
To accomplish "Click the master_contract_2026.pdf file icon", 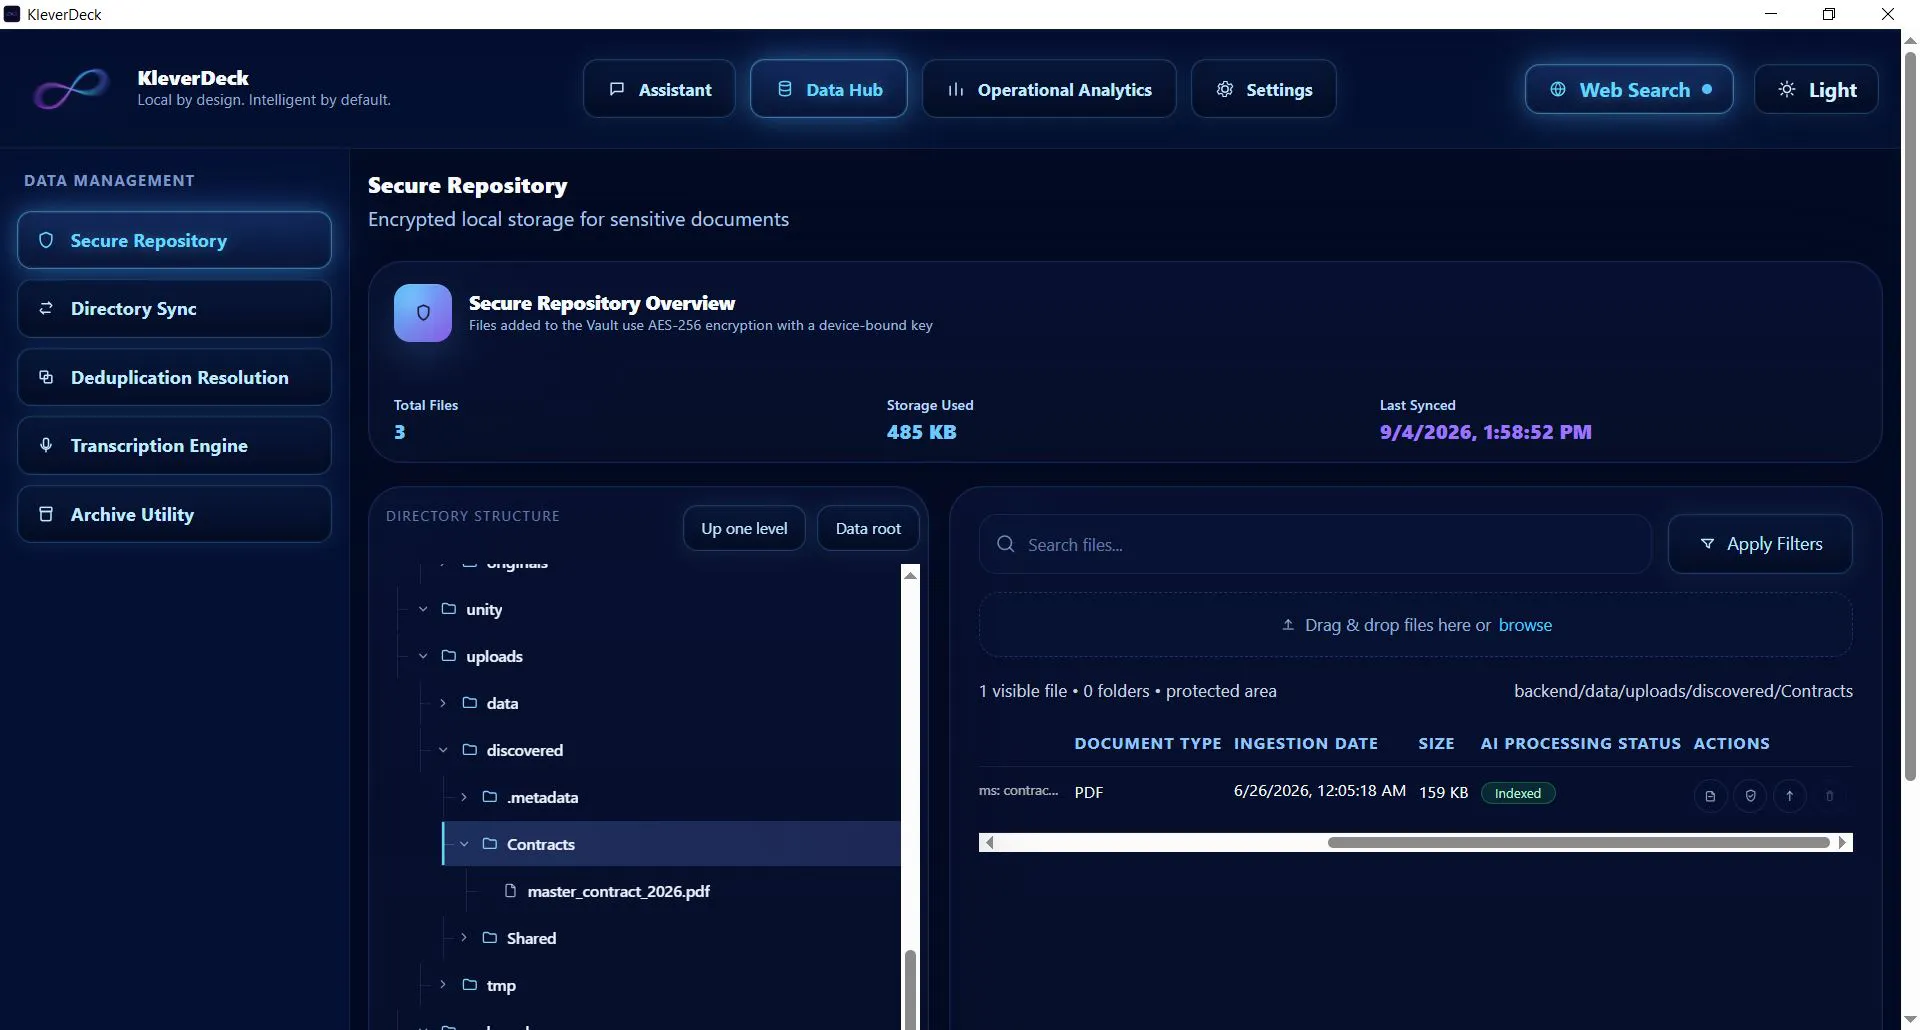I will click(x=511, y=891).
